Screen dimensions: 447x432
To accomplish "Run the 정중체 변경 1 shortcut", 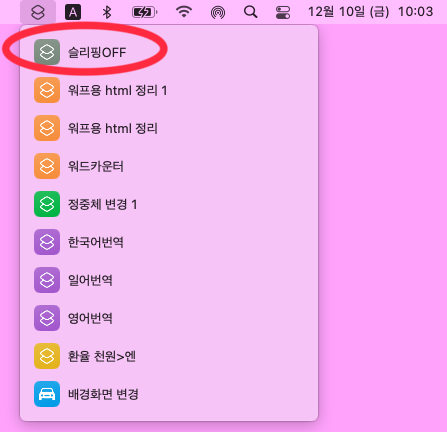I will coord(169,204).
